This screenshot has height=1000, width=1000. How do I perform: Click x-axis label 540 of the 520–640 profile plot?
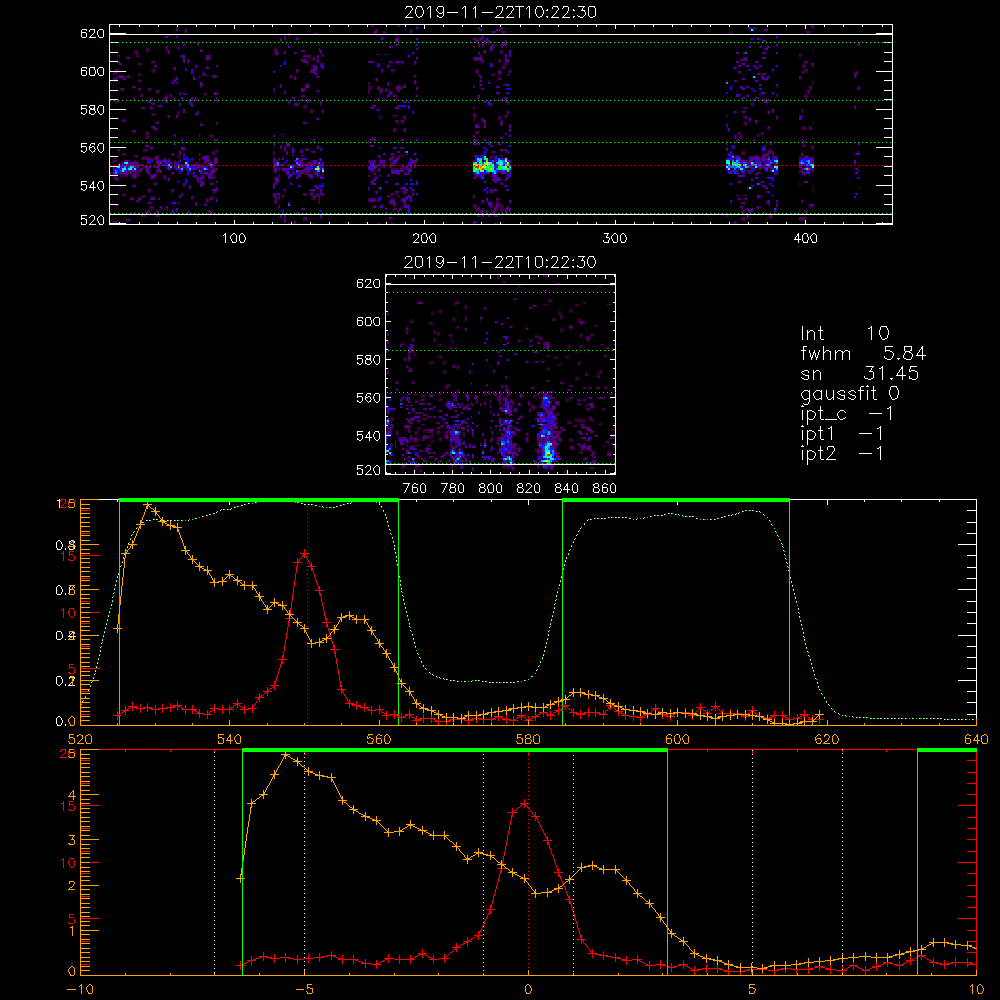[230, 740]
